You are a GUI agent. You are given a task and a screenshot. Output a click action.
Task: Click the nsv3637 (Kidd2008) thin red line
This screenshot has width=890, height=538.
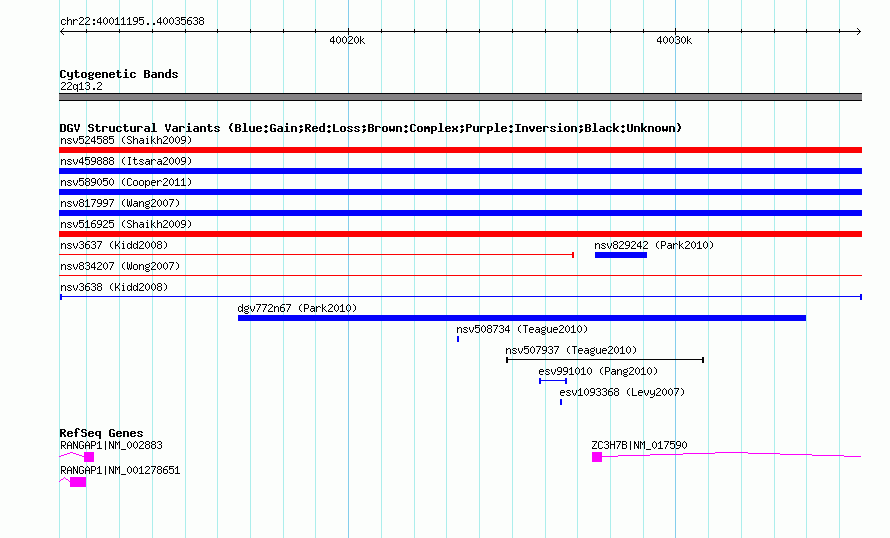tap(317, 255)
